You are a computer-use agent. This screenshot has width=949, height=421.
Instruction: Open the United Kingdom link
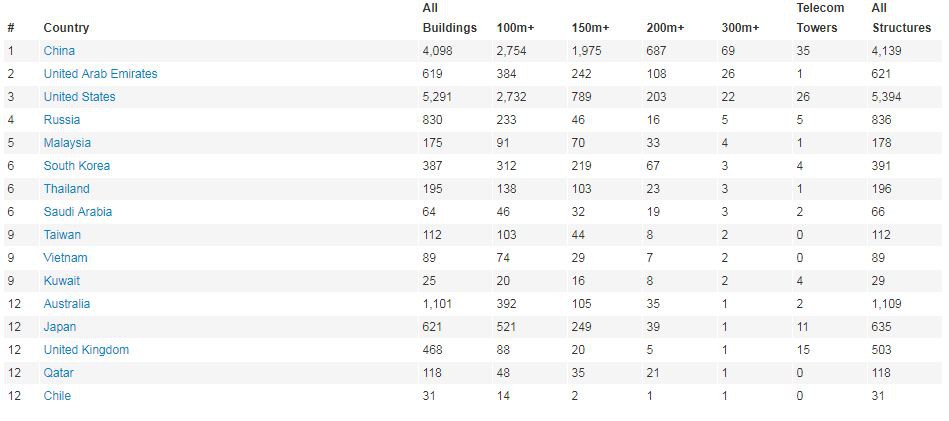(x=86, y=350)
